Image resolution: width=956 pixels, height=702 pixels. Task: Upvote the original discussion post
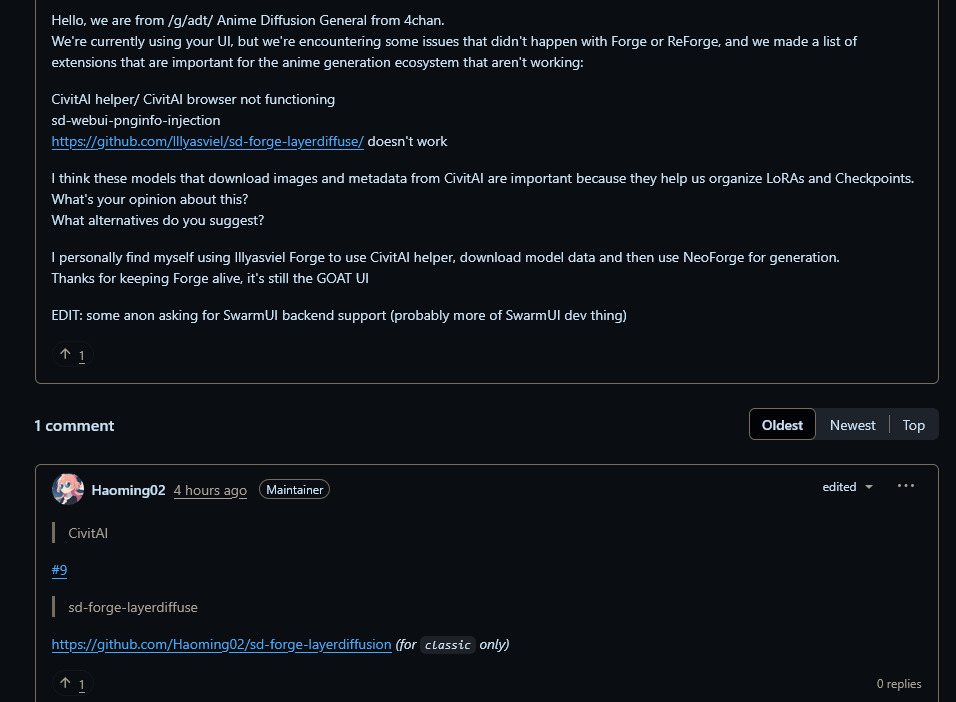click(x=65, y=354)
